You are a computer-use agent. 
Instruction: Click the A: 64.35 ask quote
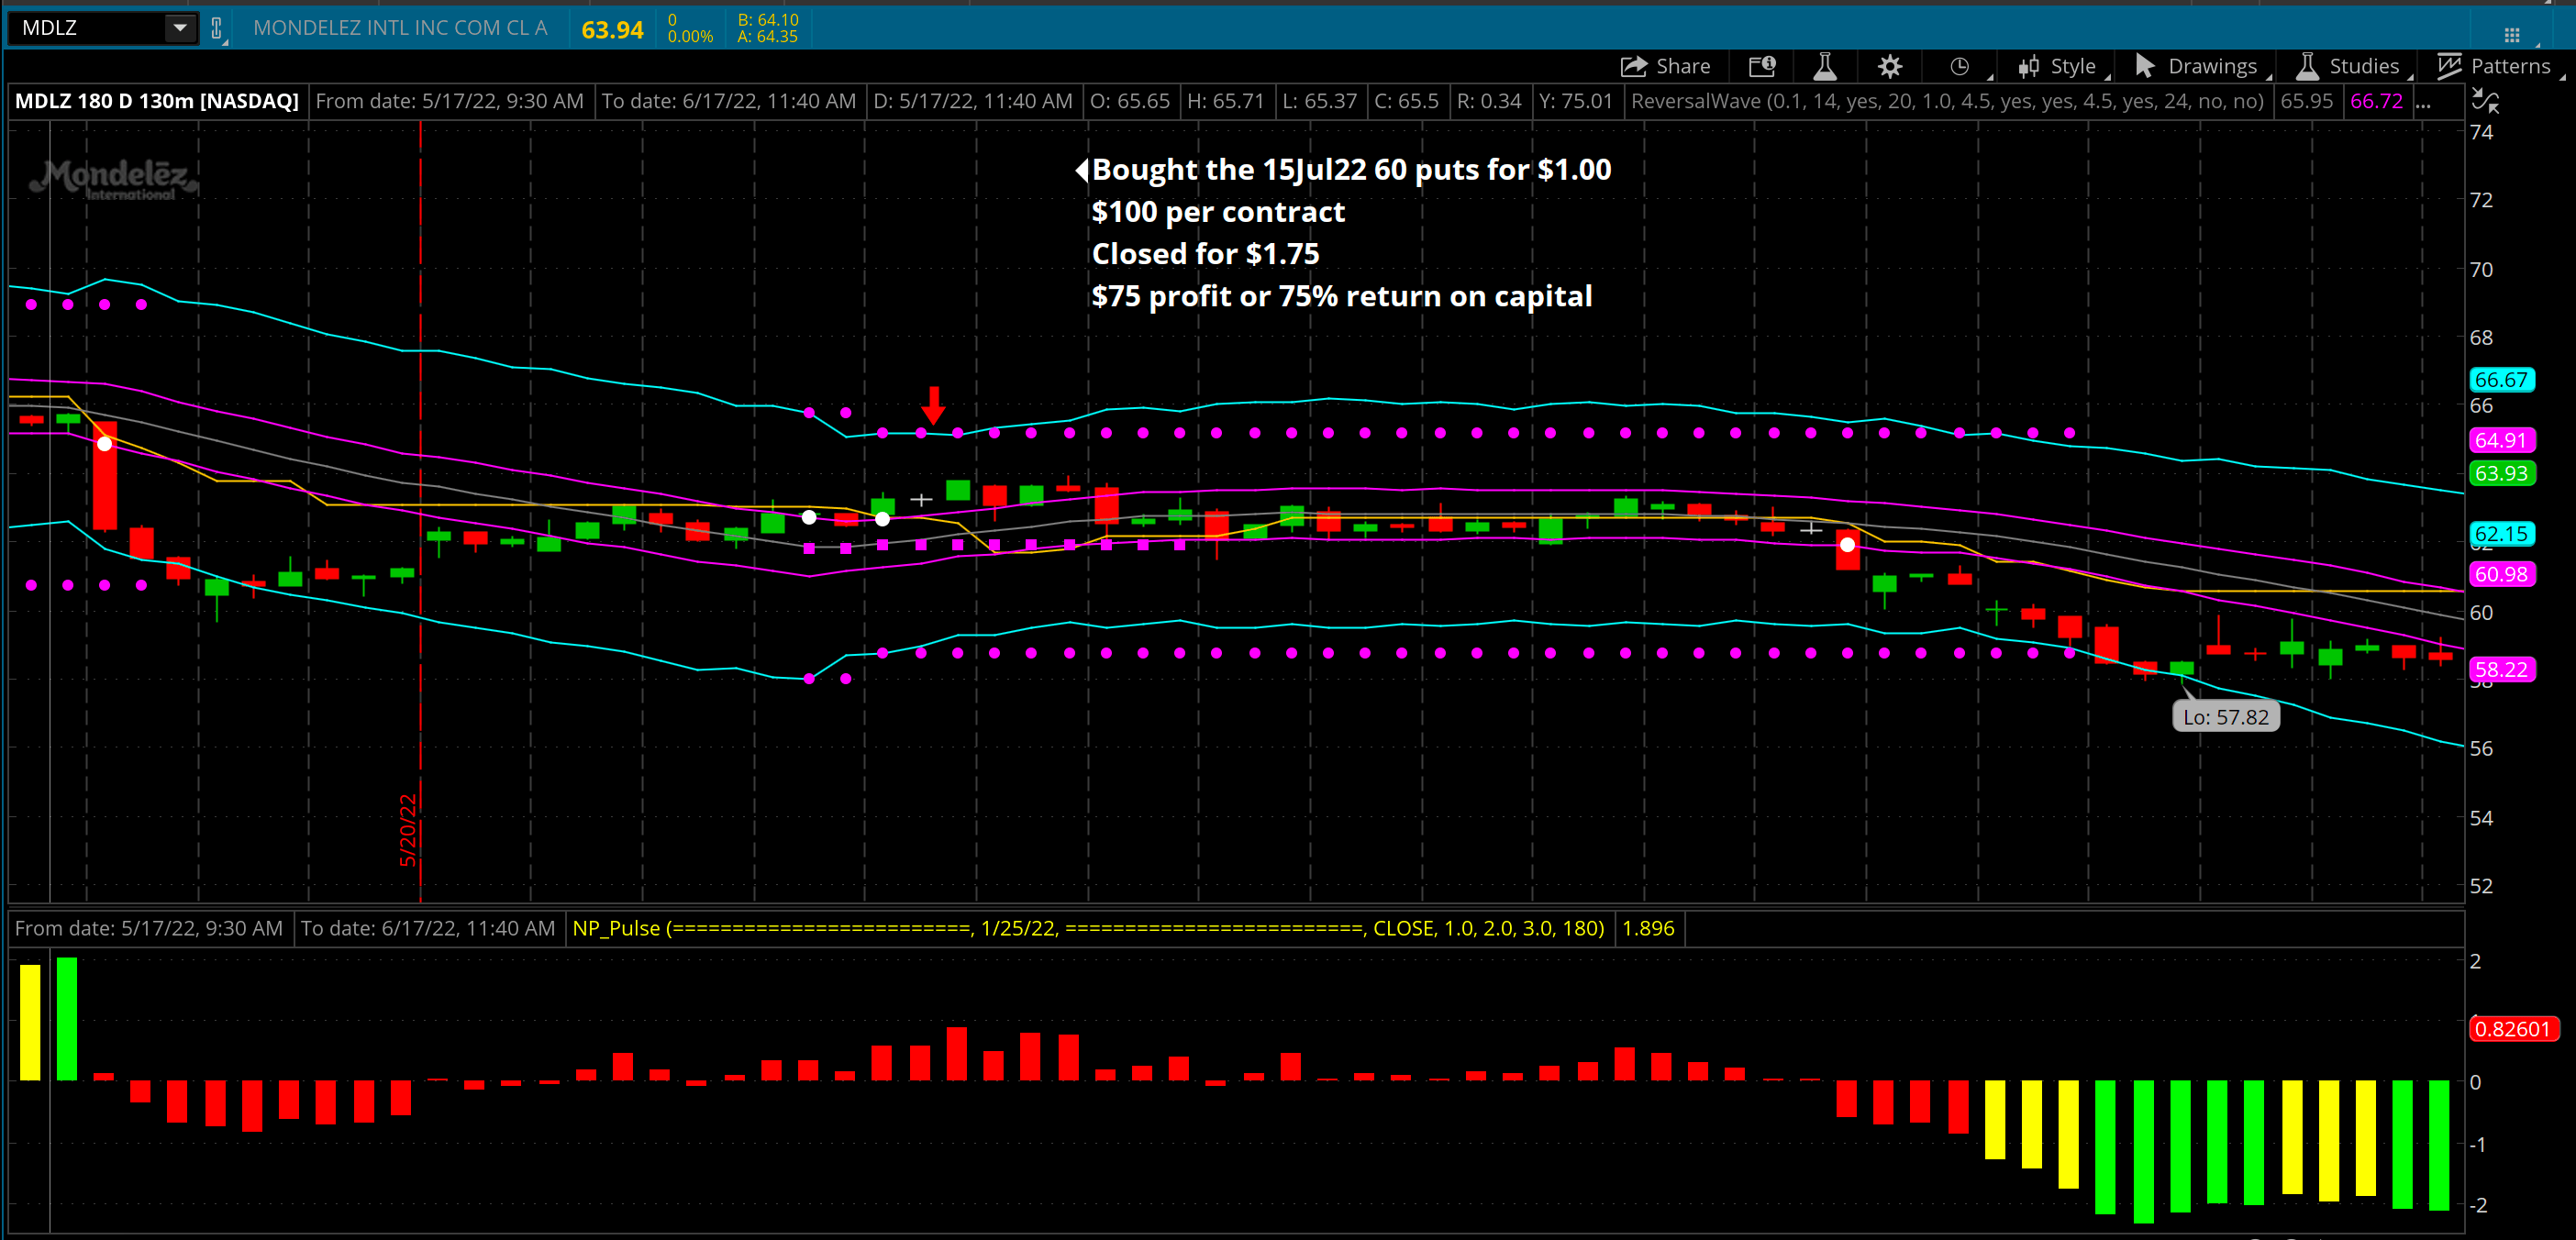pyautogui.click(x=768, y=37)
